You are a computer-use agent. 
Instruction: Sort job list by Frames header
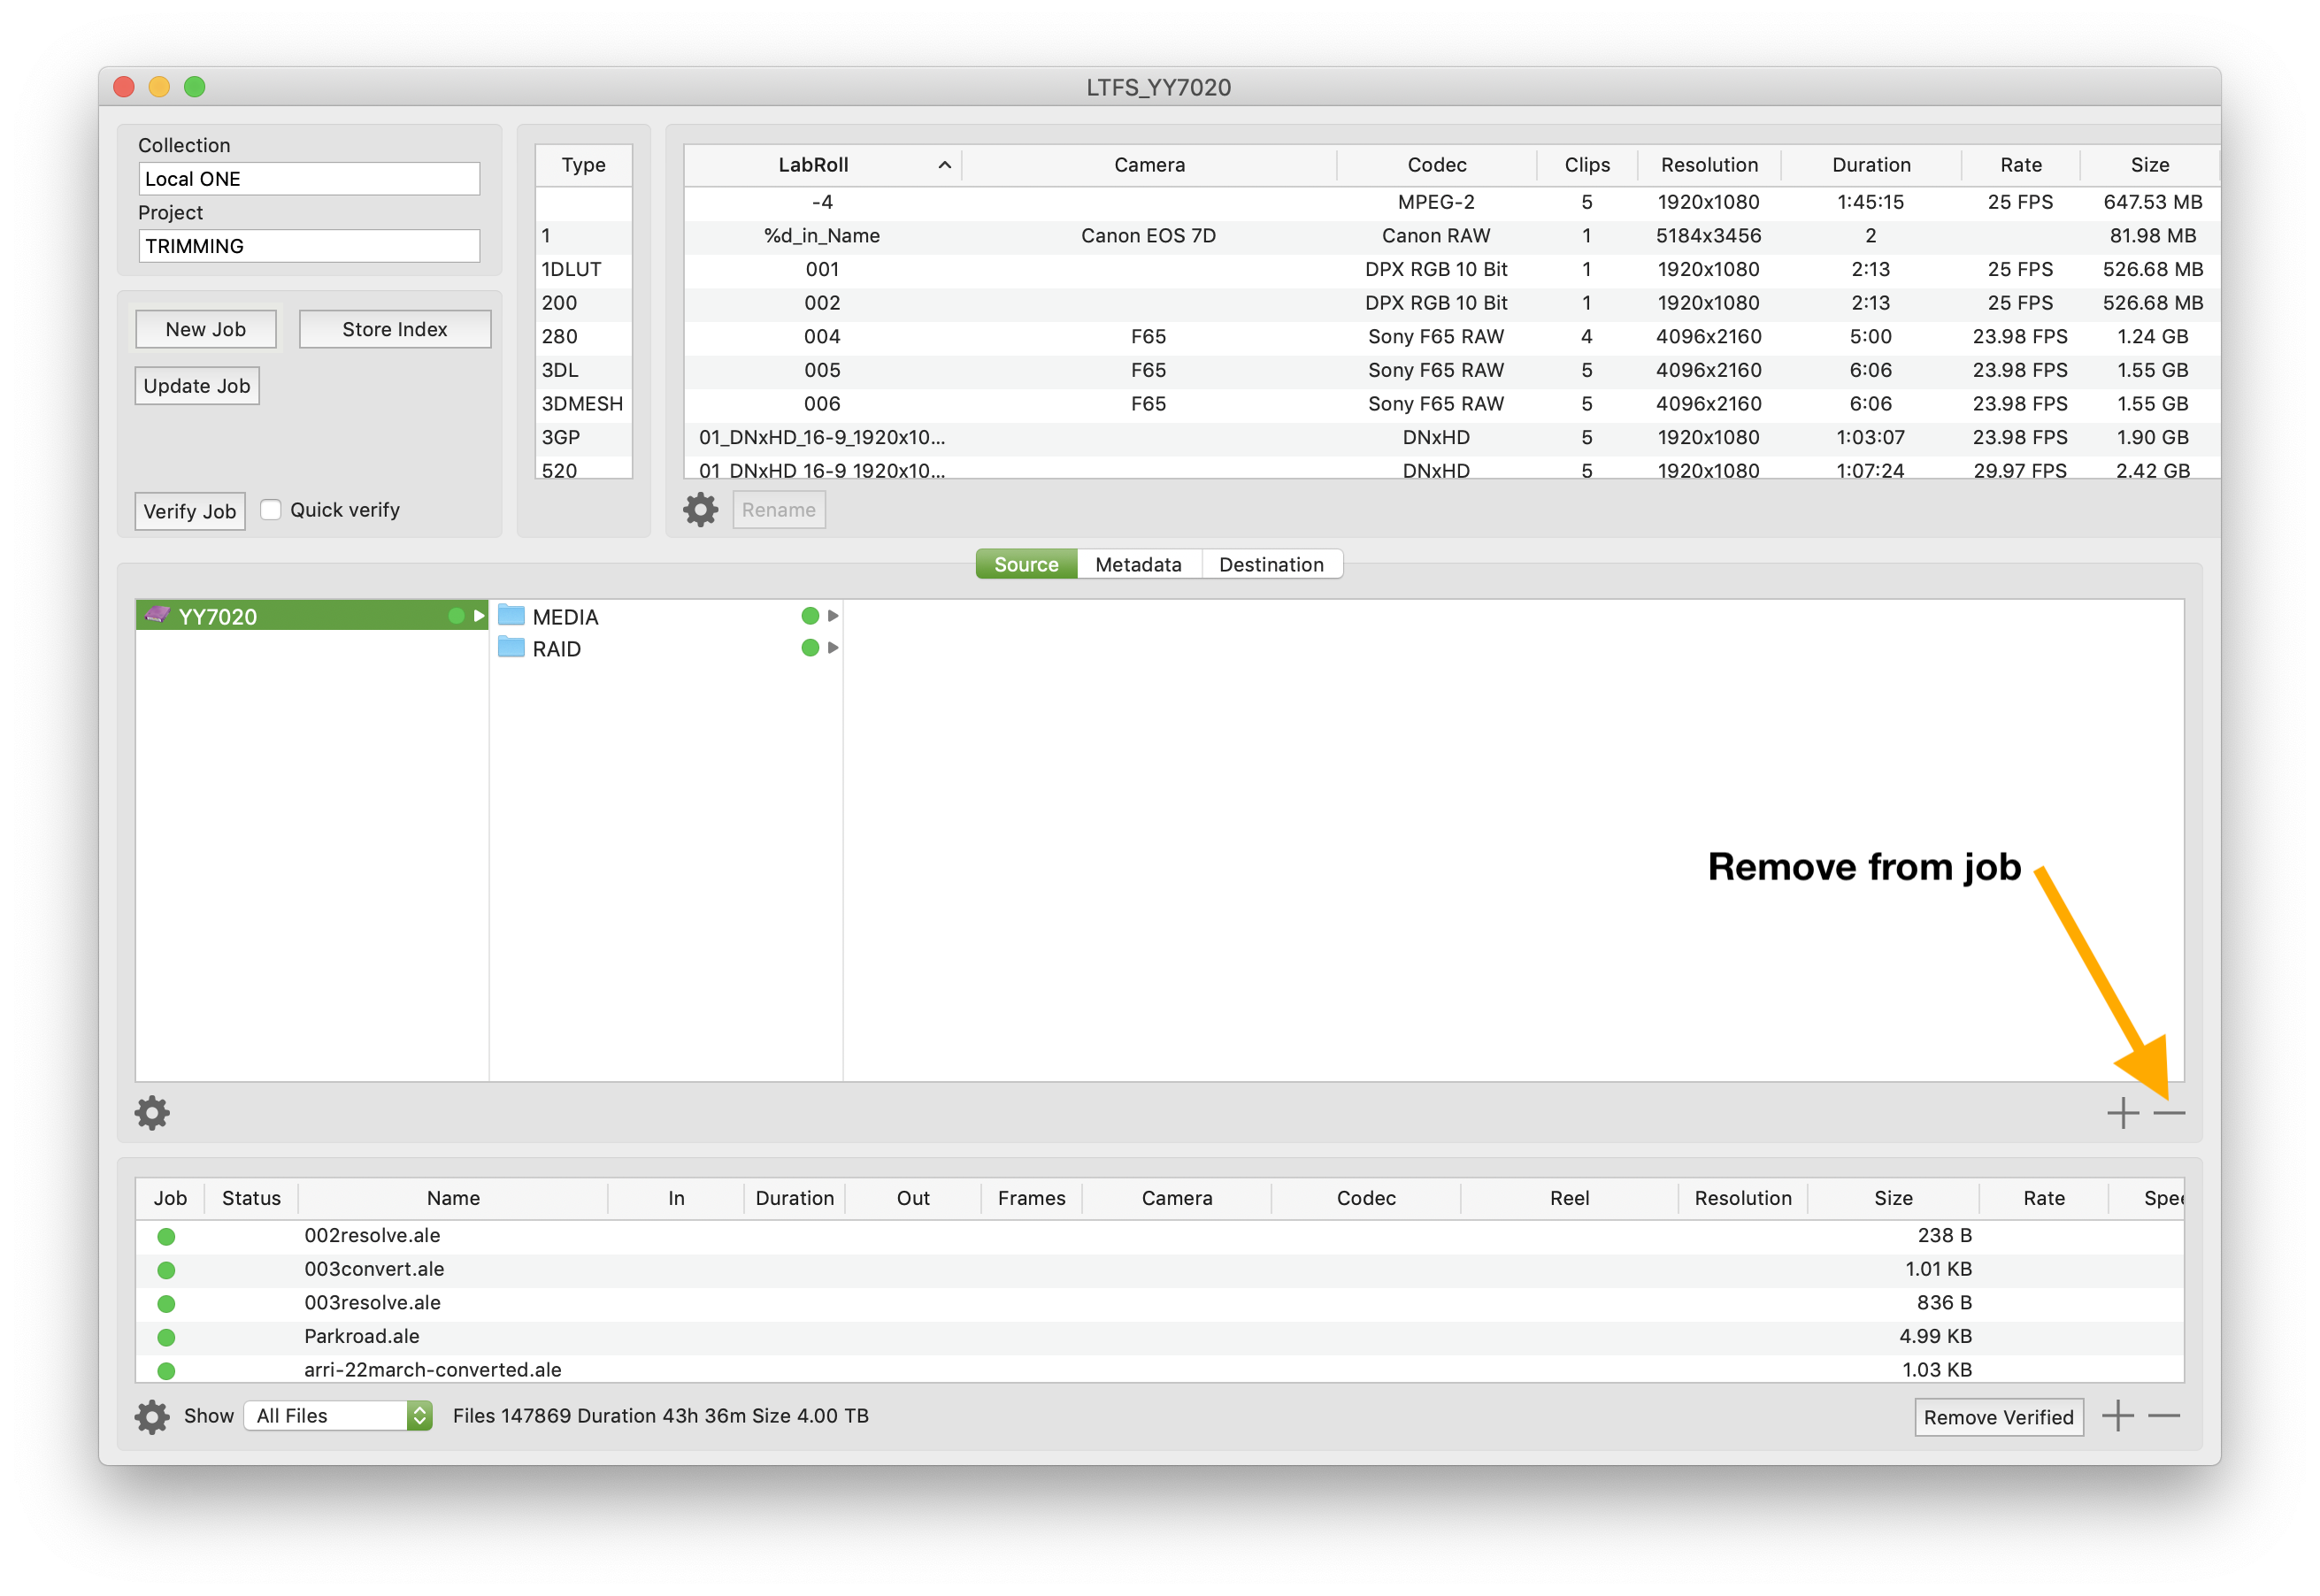(1031, 1198)
